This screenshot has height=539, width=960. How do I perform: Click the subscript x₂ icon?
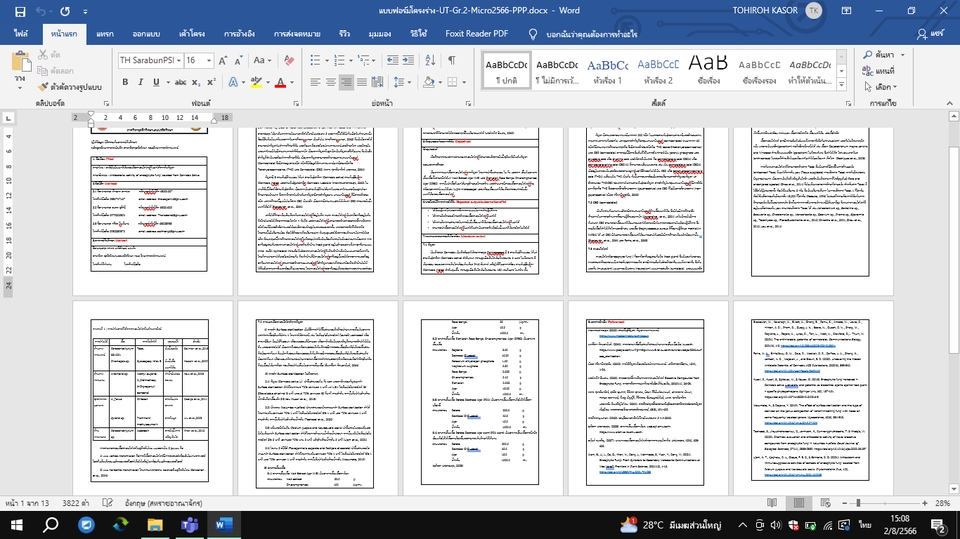(195, 82)
